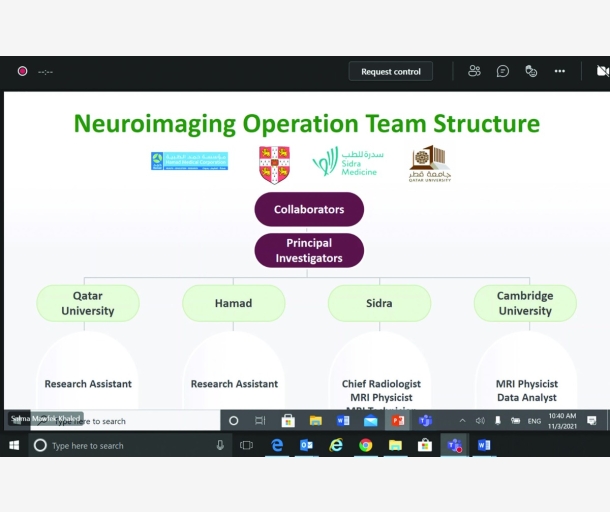Open Google Chrome from taskbar
Viewport: 610px width, 512px height.
click(365, 445)
